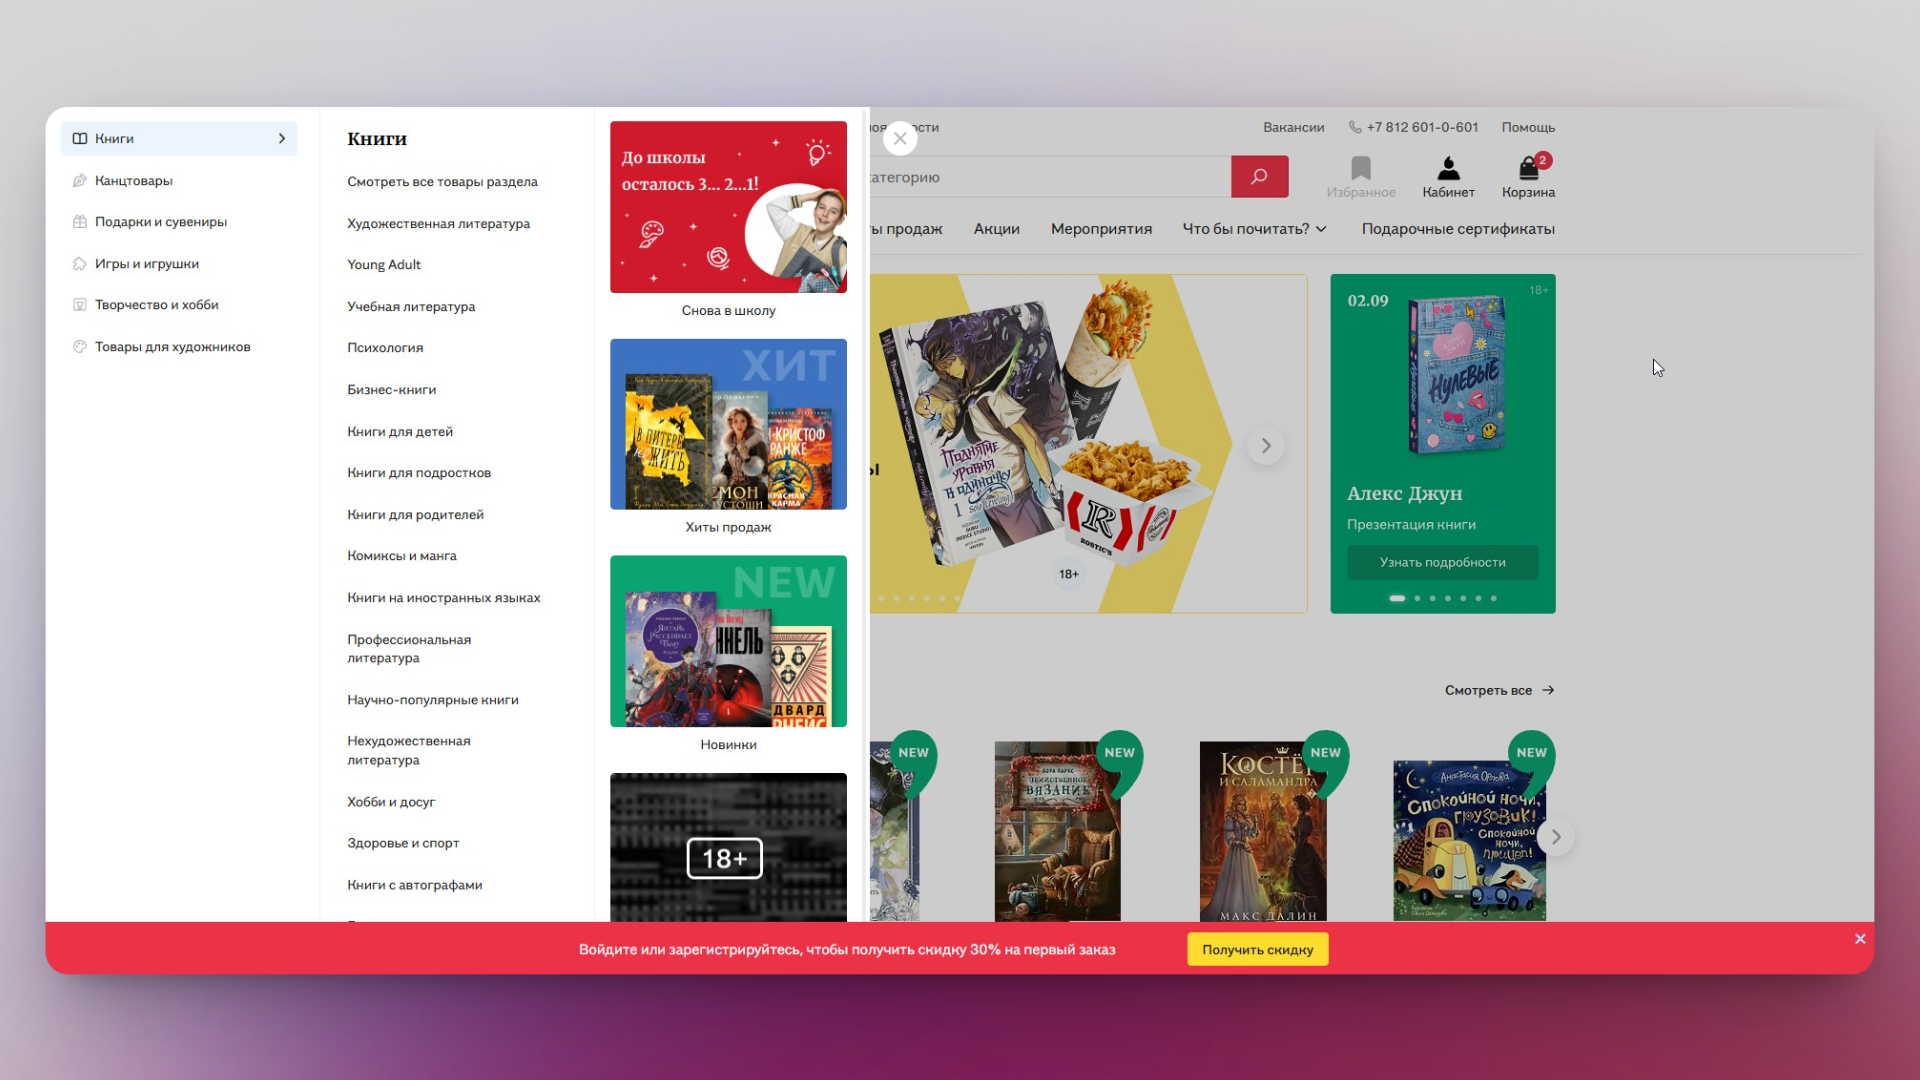This screenshot has height=1080, width=1920.
Task: Open Акции navigation tab
Action: (996, 229)
